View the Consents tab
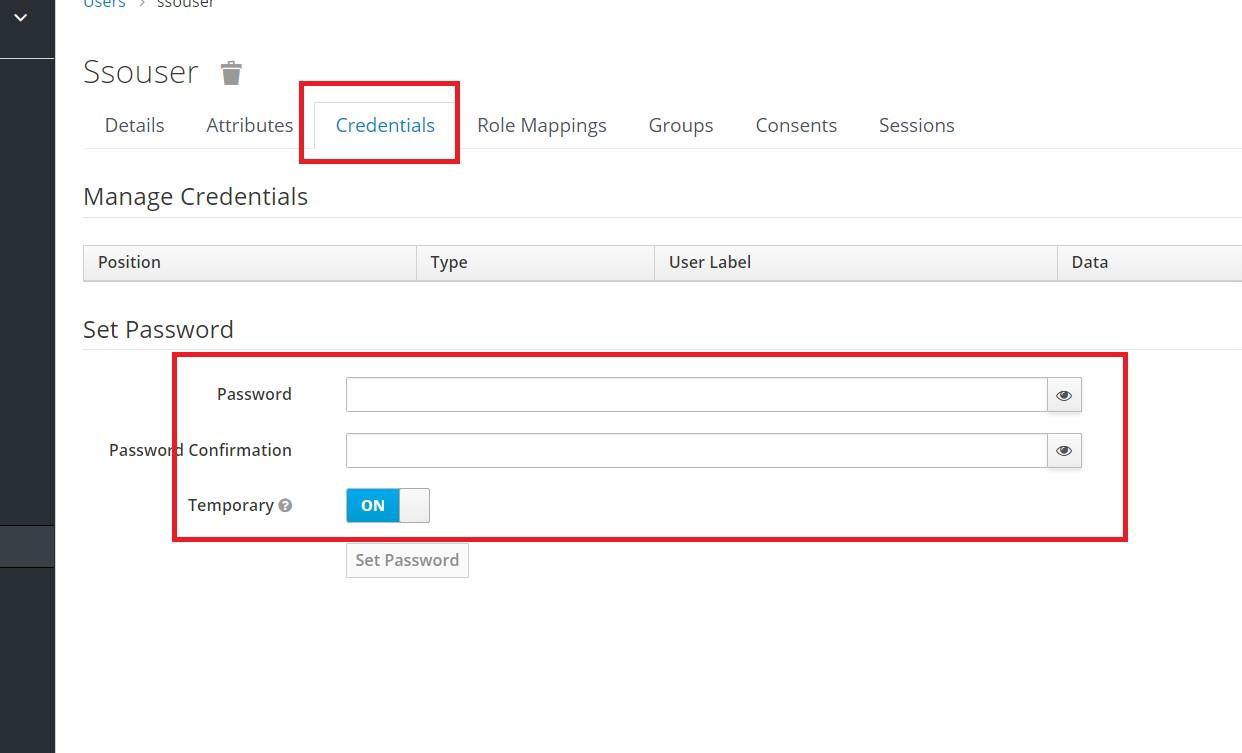 pos(795,125)
